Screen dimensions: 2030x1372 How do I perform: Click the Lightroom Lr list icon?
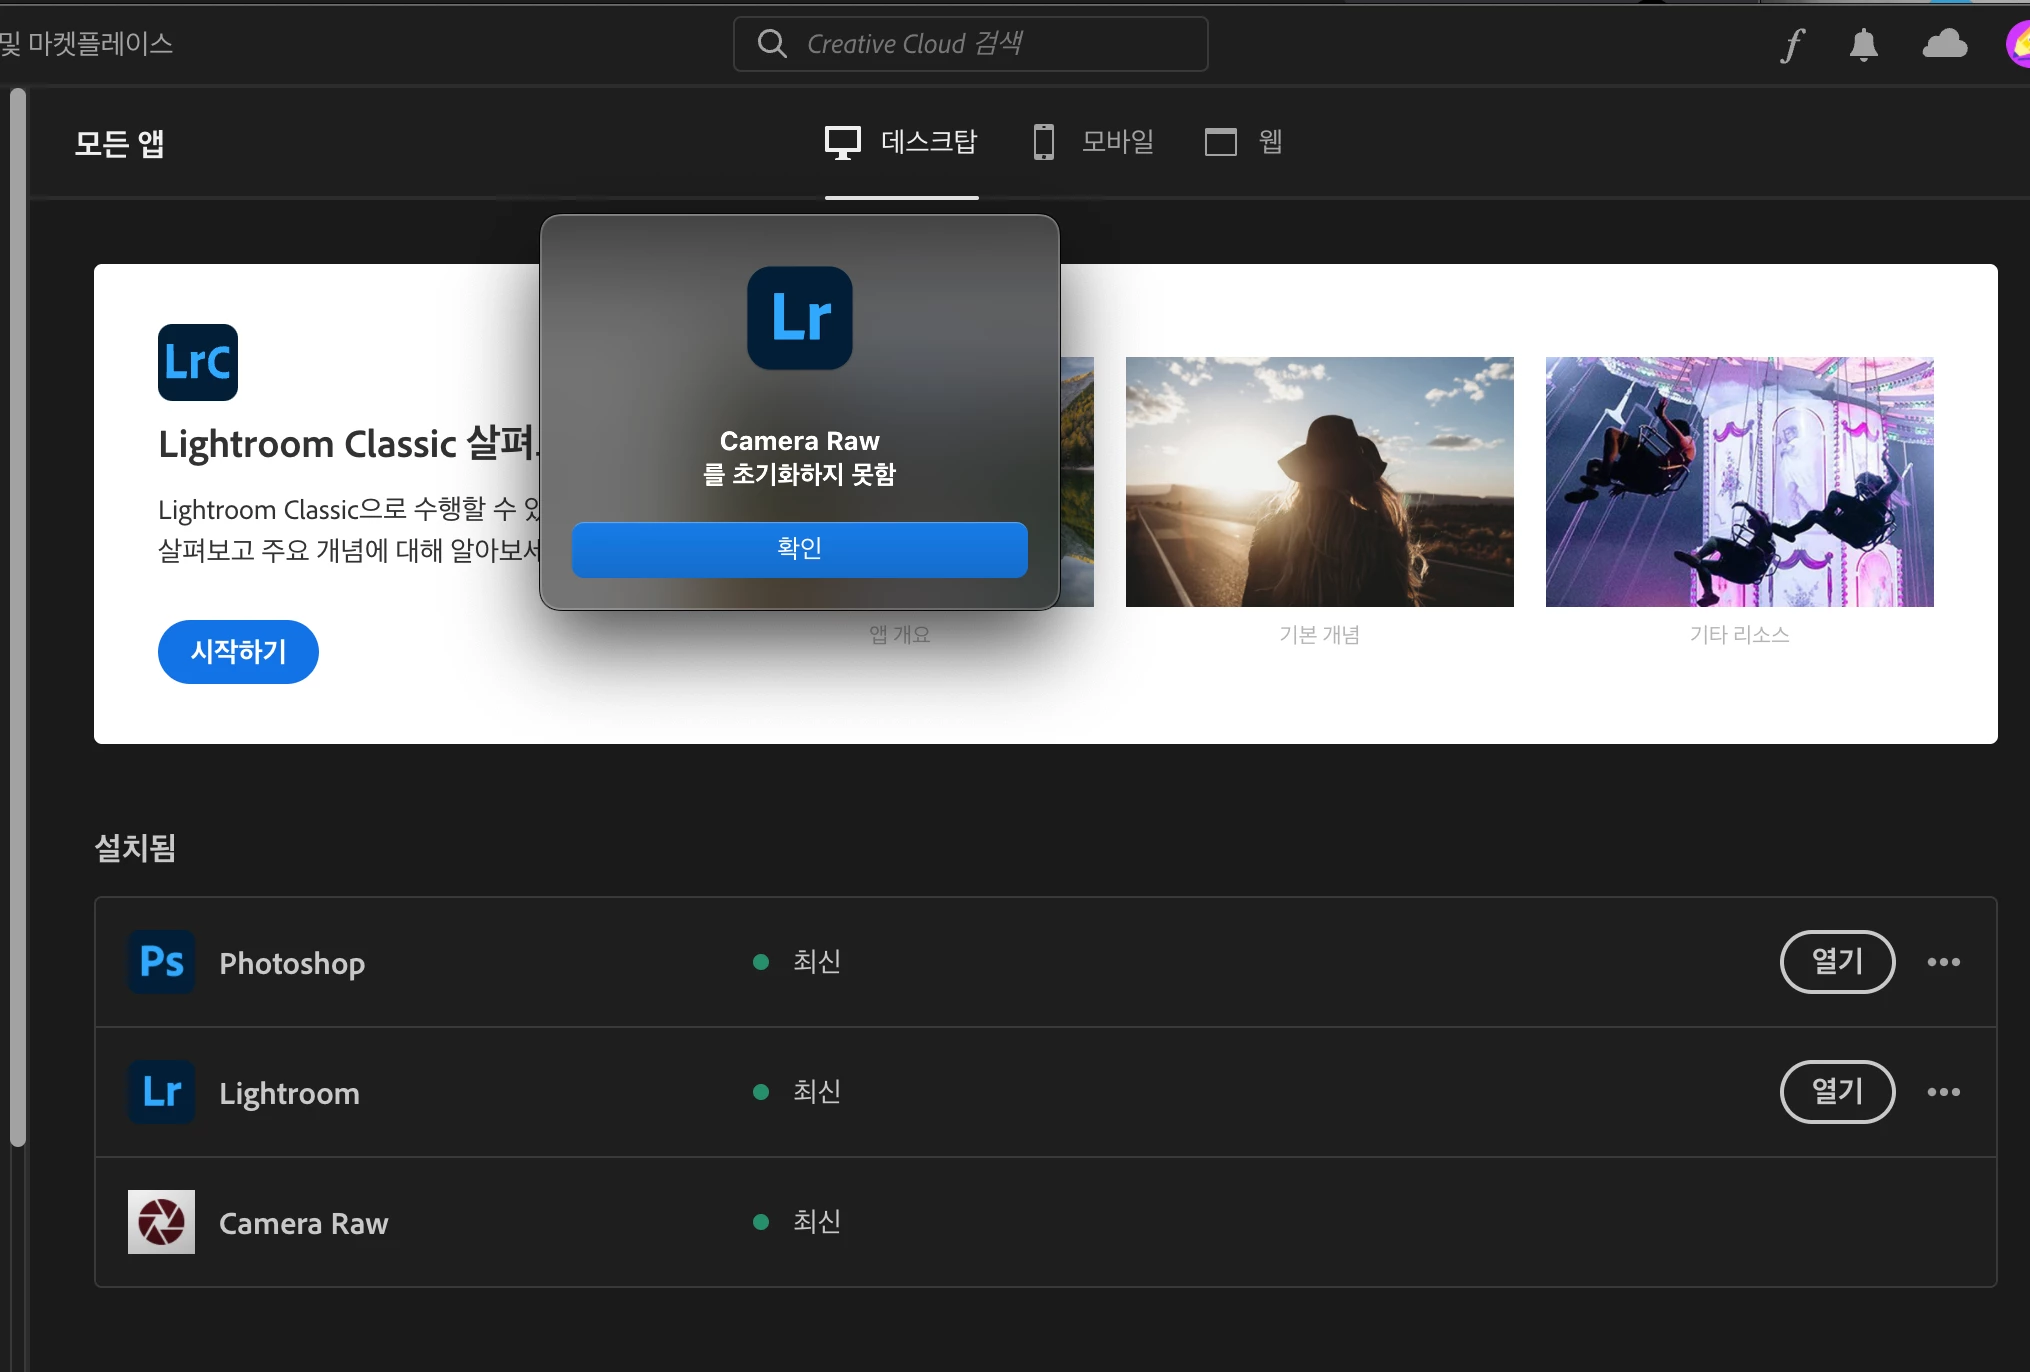[161, 1092]
